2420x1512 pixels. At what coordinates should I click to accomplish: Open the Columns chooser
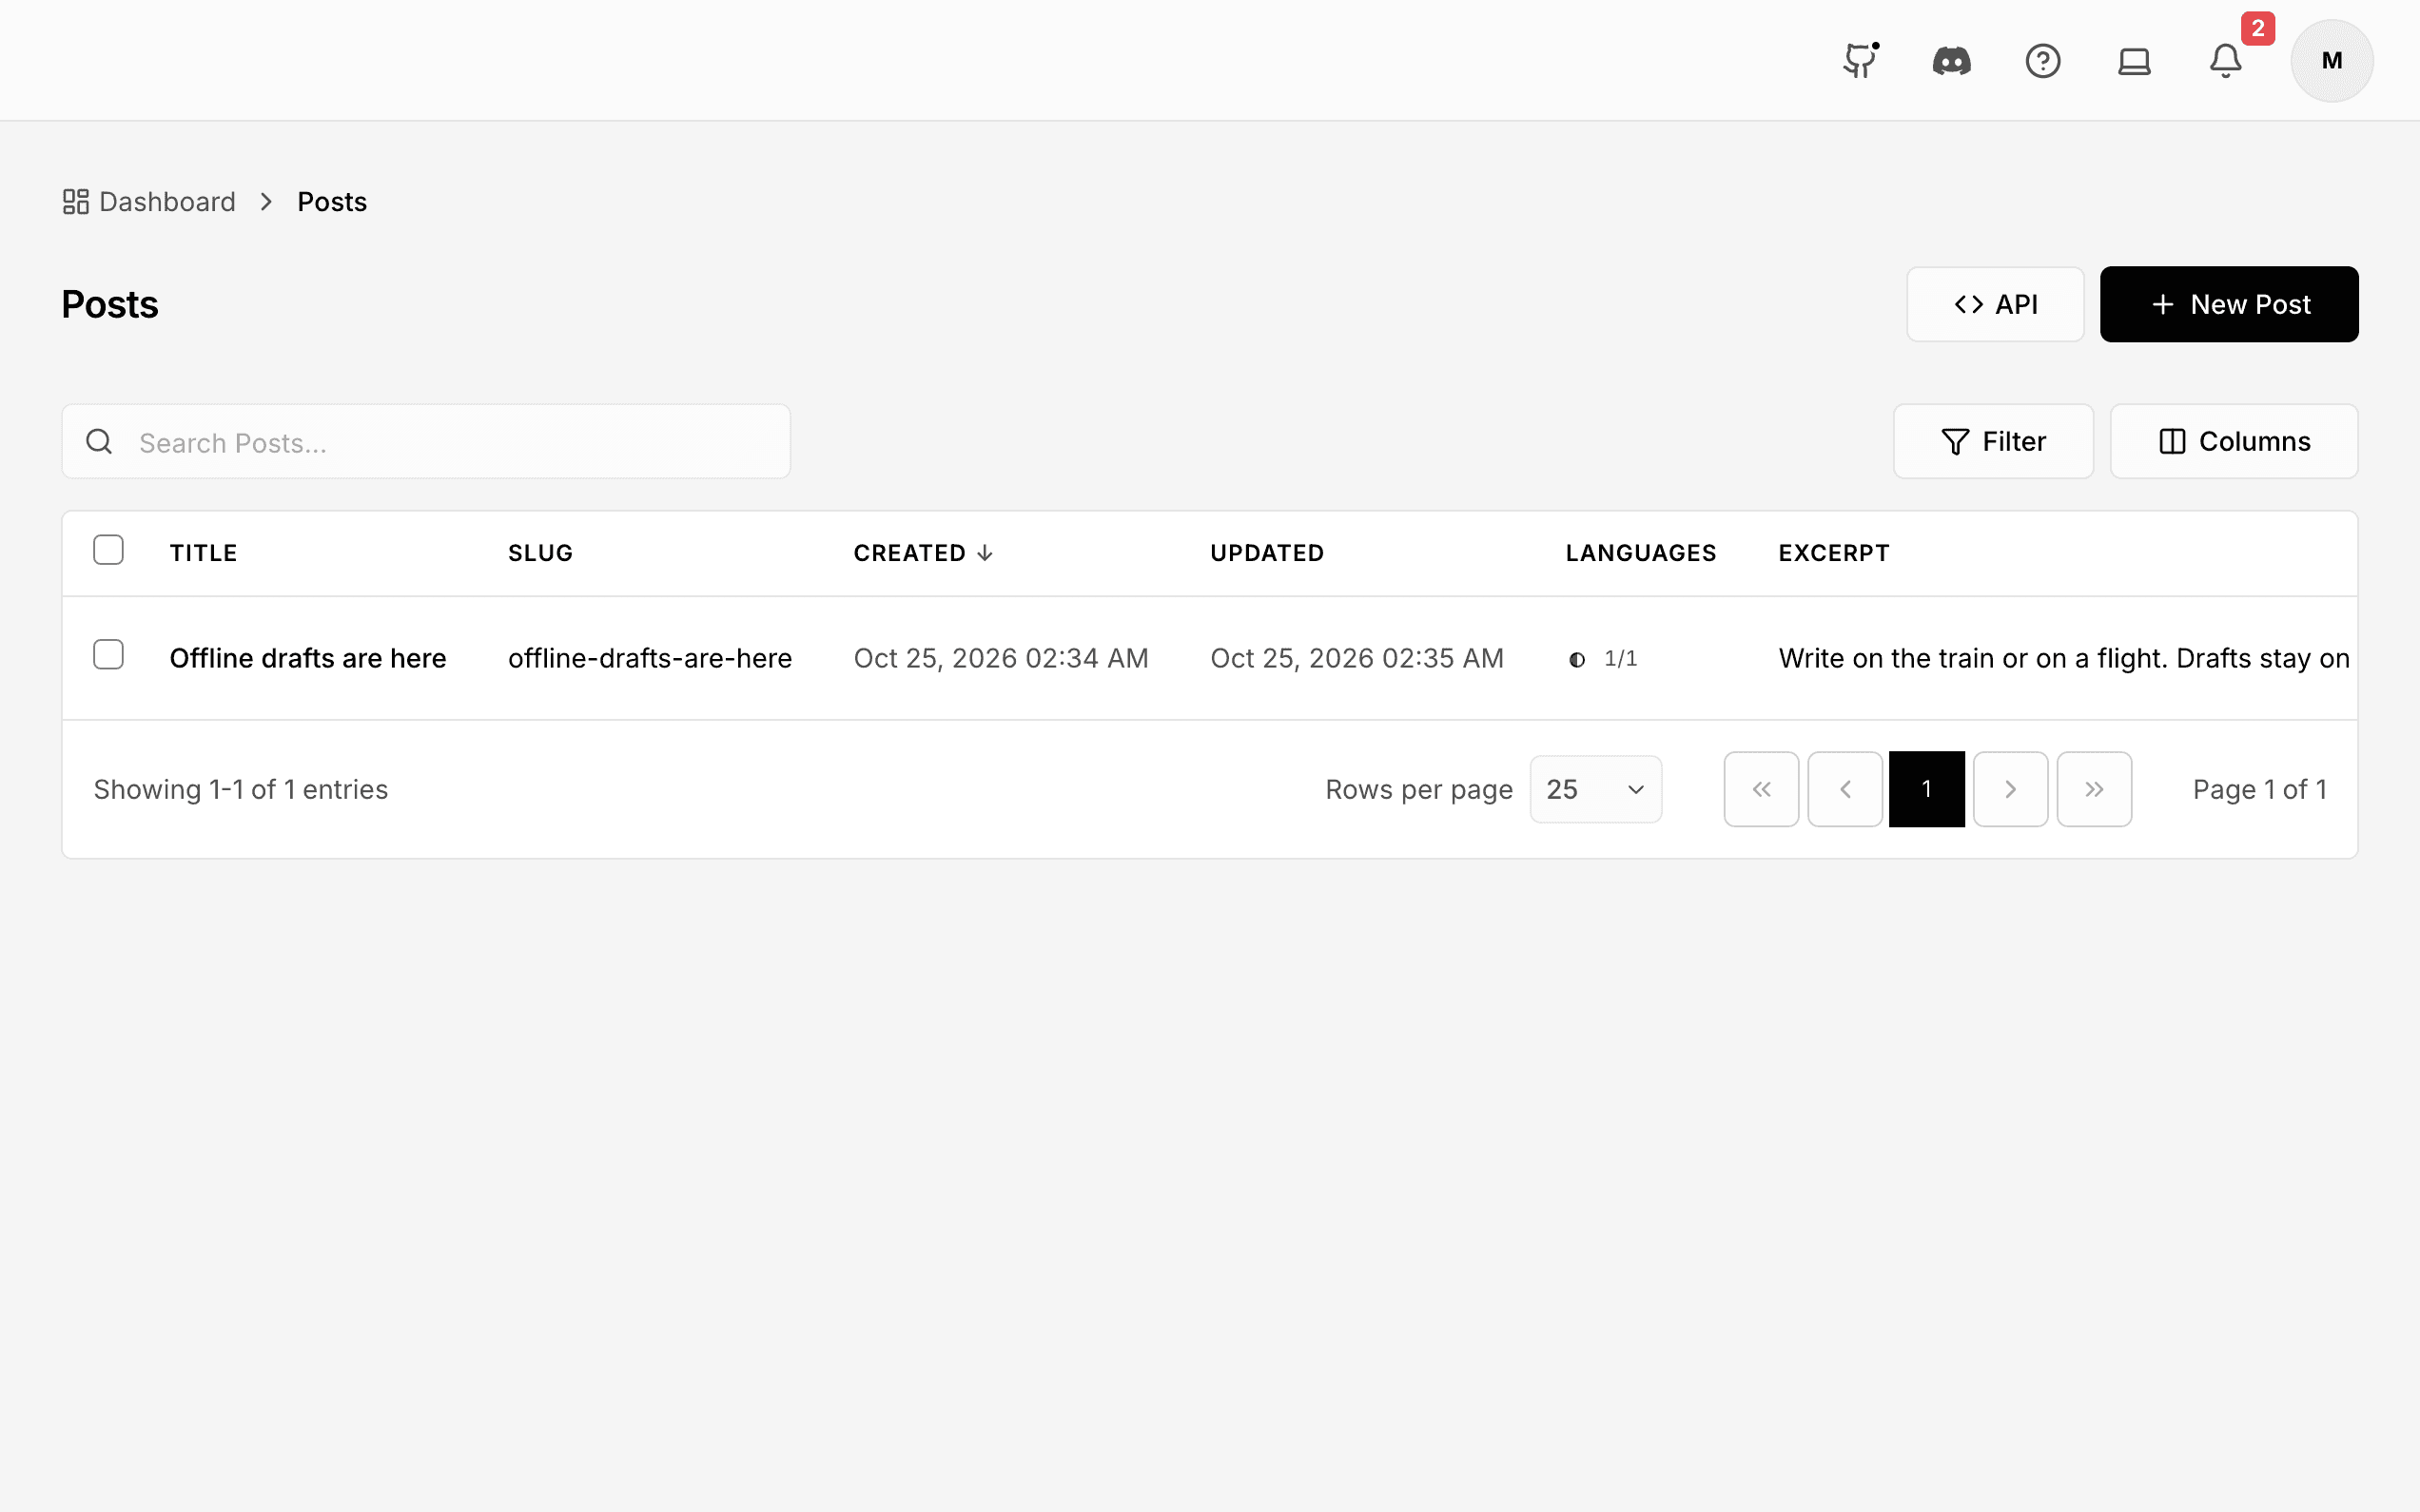point(2234,441)
